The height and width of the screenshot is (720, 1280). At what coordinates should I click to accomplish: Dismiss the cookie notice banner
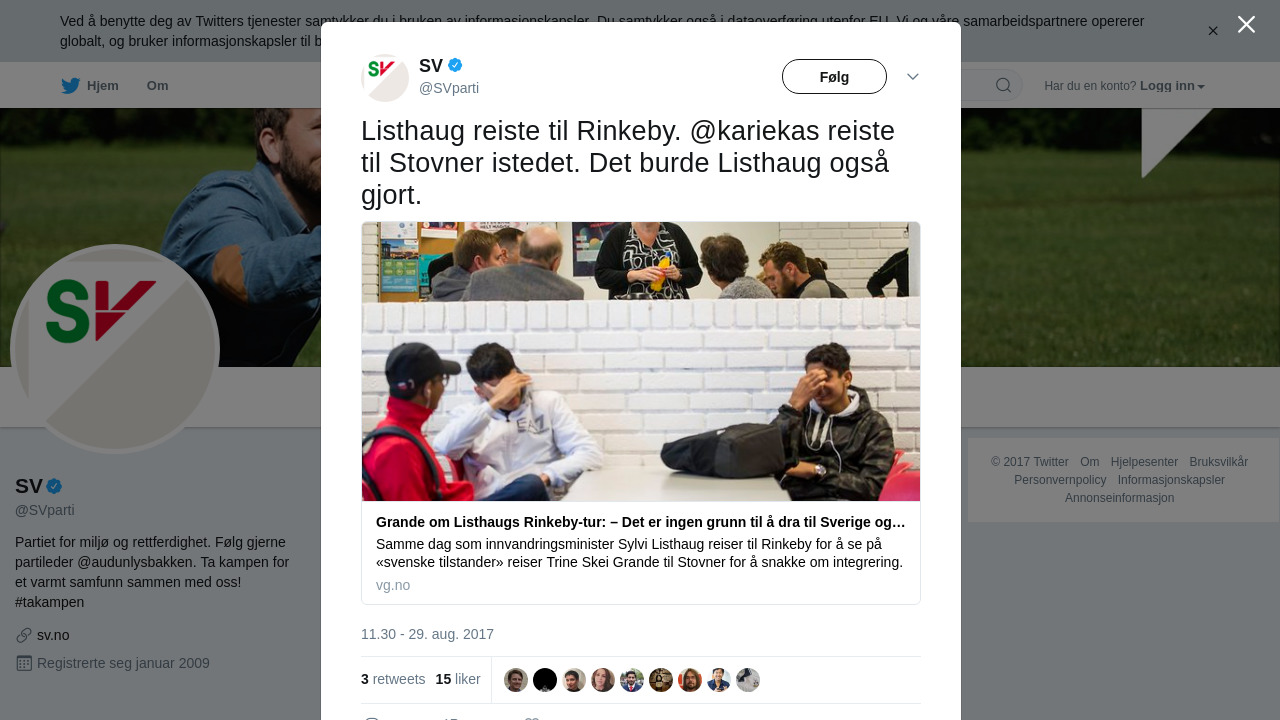pyautogui.click(x=1213, y=31)
